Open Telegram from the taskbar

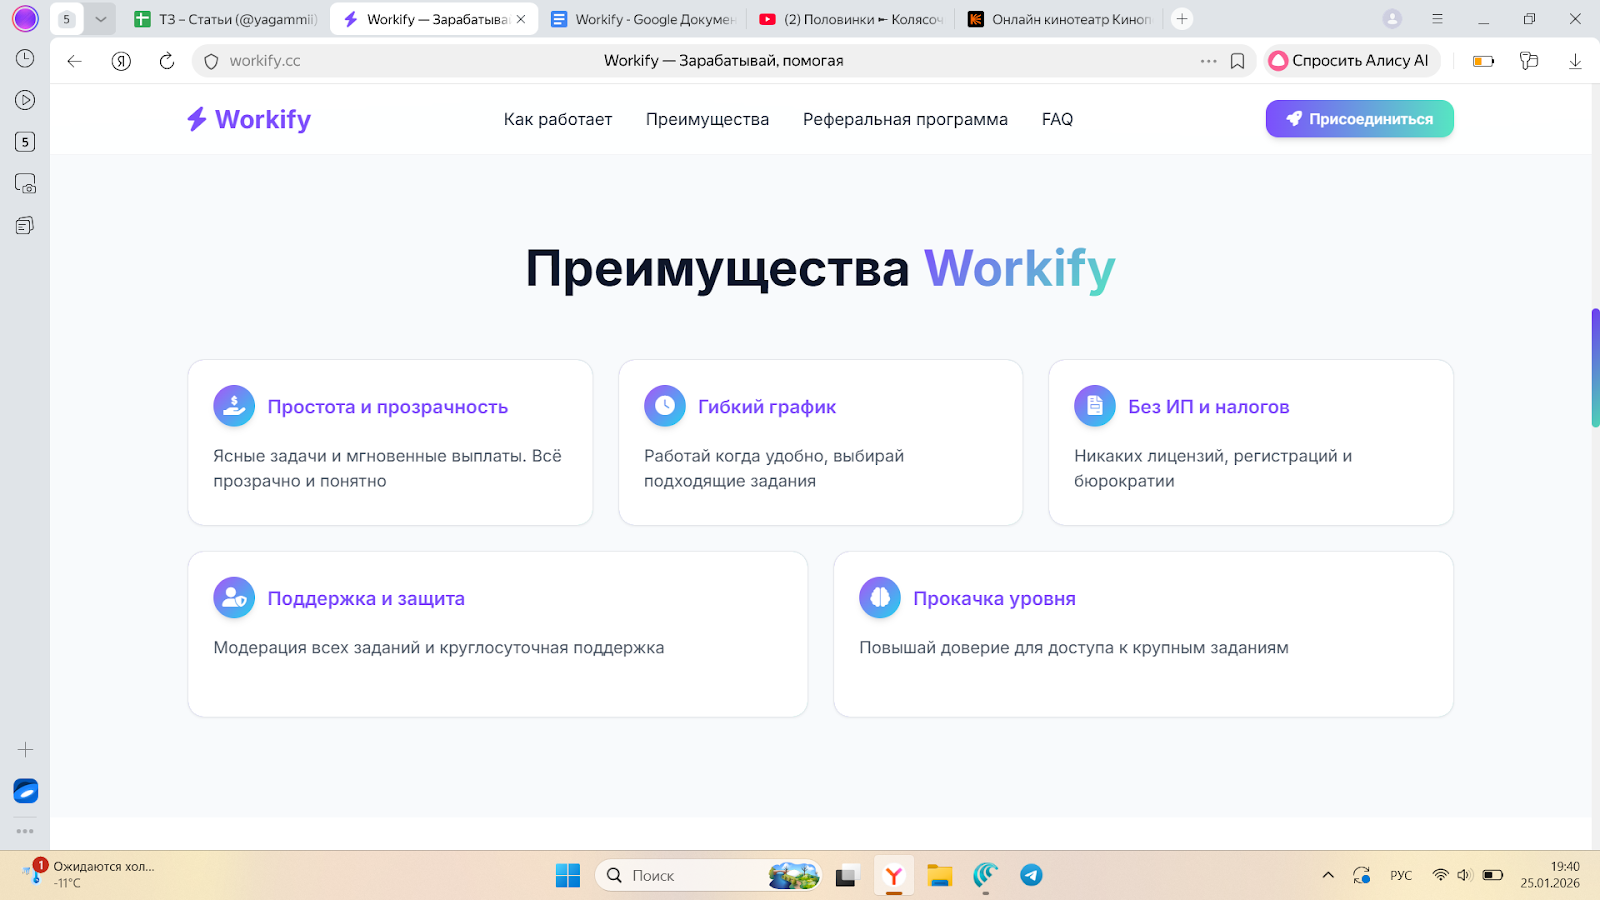pyautogui.click(x=1031, y=875)
